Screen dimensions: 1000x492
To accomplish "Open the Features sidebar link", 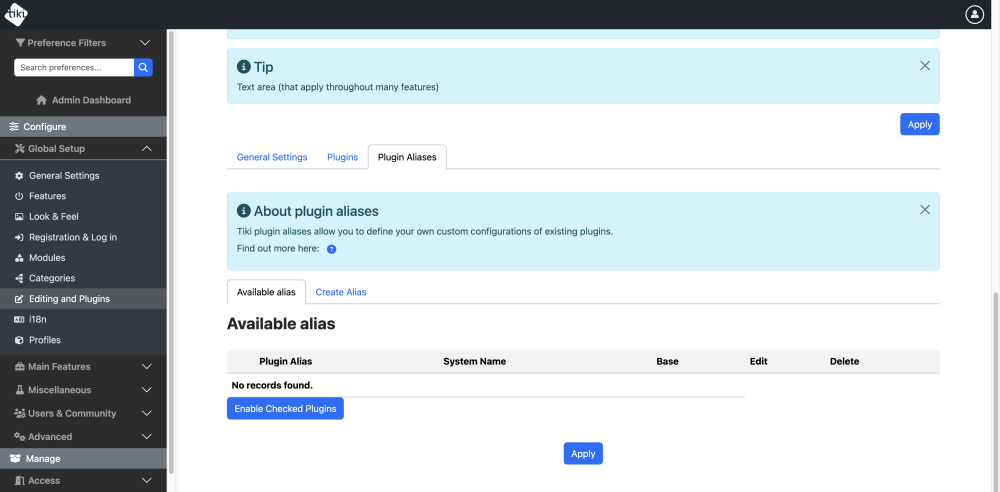I will [x=48, y=196].
